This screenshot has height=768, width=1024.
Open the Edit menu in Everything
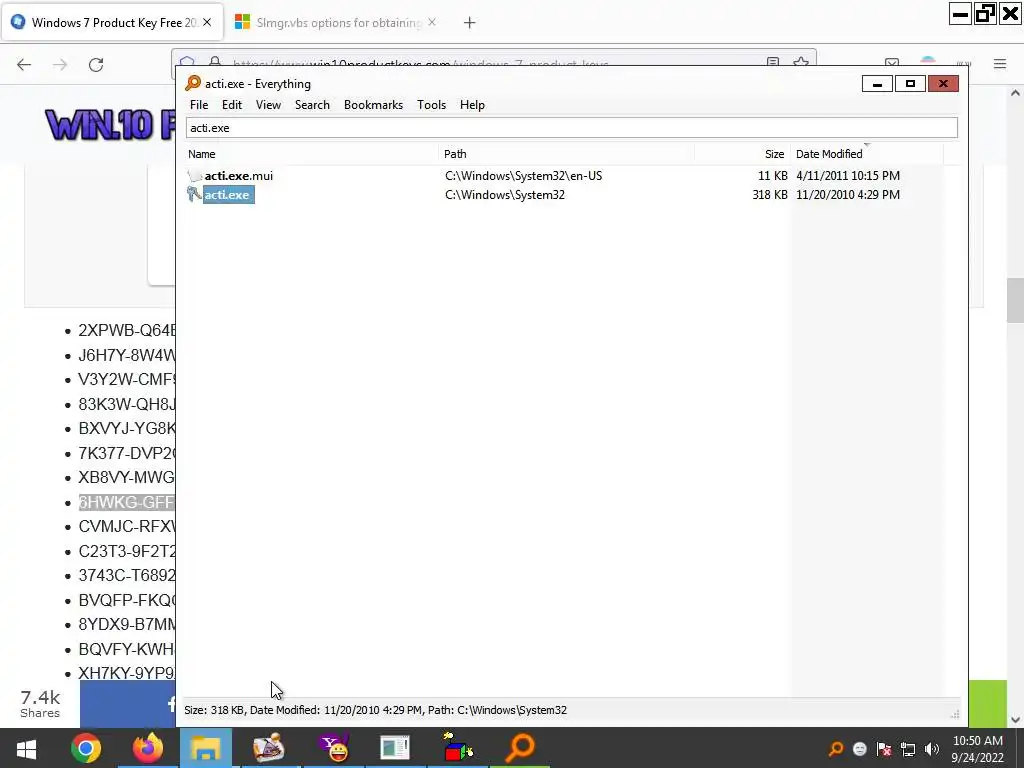[x=231, y=105]
